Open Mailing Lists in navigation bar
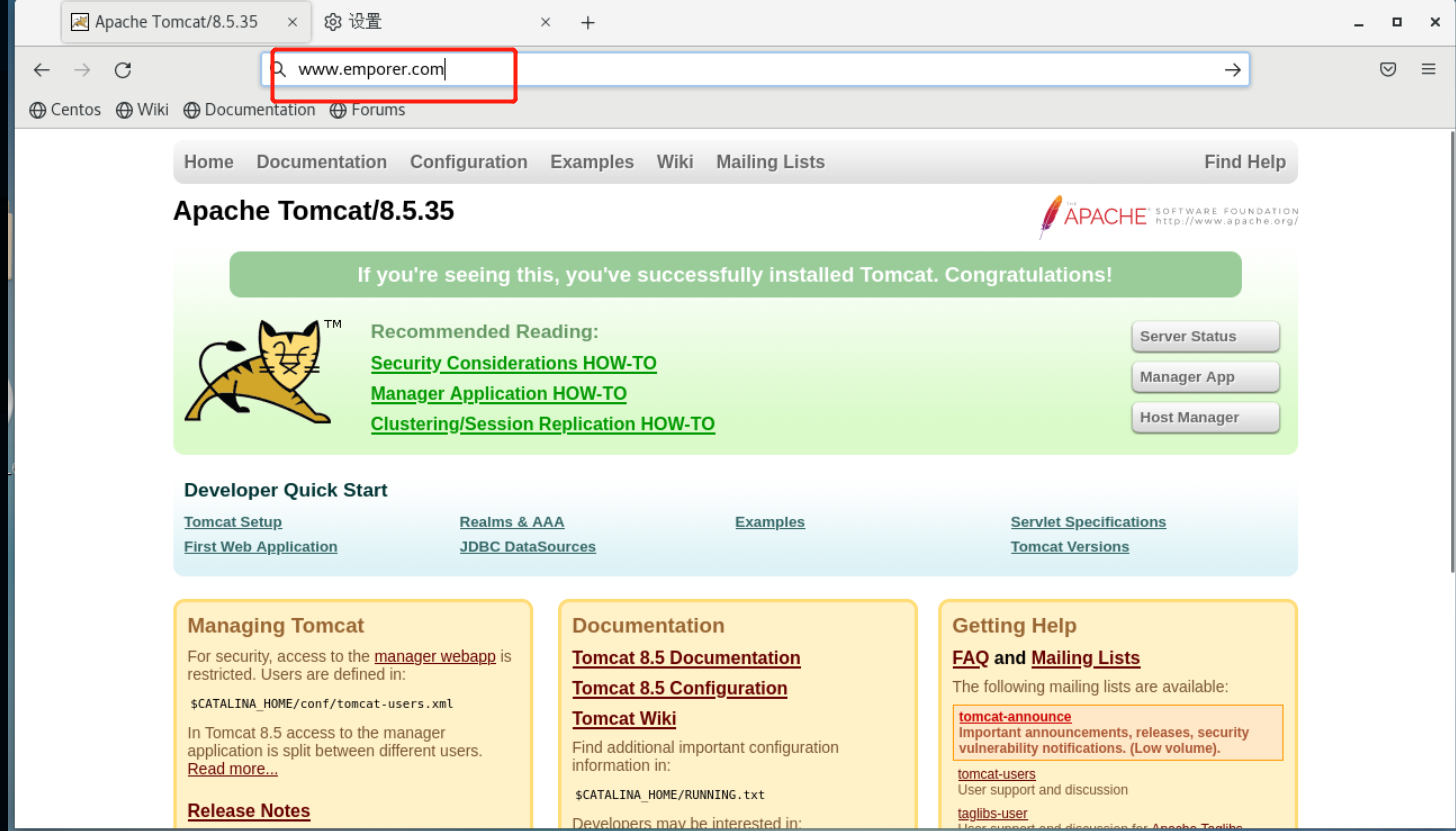This screenshot has height=834, width=1456. pos(770,162)
